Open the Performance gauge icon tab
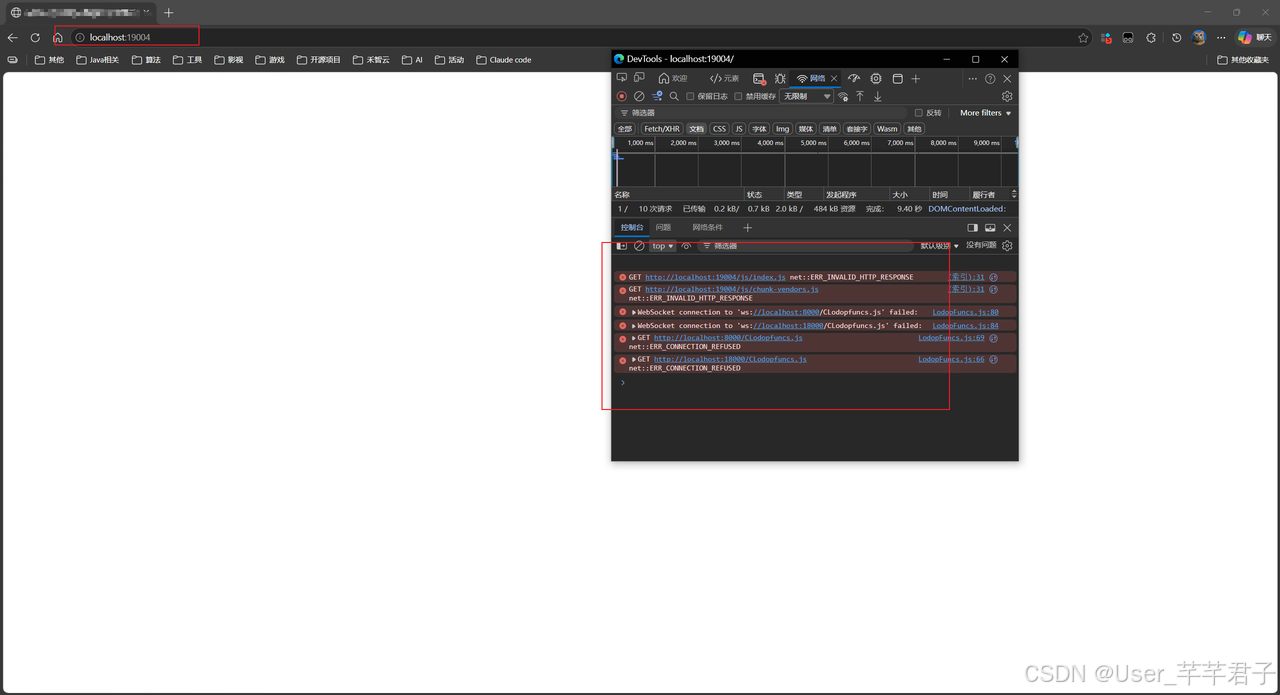This screenshot has height=695, width=1280. (x=853, y=78)
